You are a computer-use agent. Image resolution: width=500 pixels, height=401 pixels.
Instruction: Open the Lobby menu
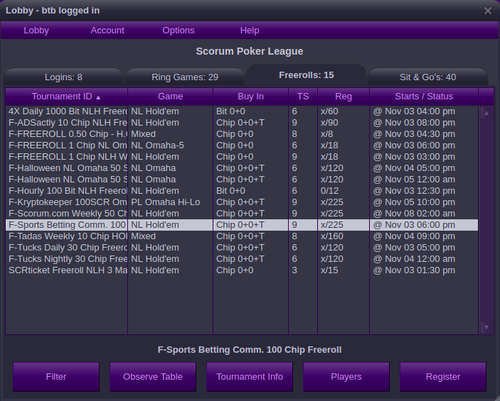tap(36, 30)
